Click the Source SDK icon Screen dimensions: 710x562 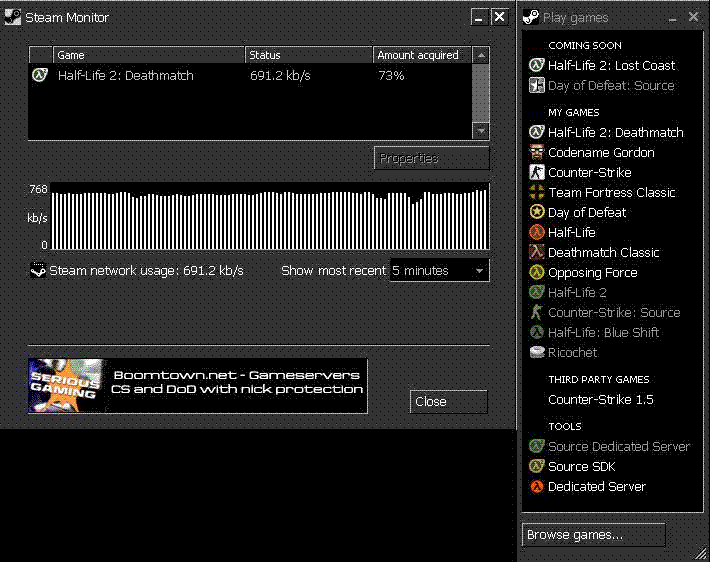click(537, 466)
